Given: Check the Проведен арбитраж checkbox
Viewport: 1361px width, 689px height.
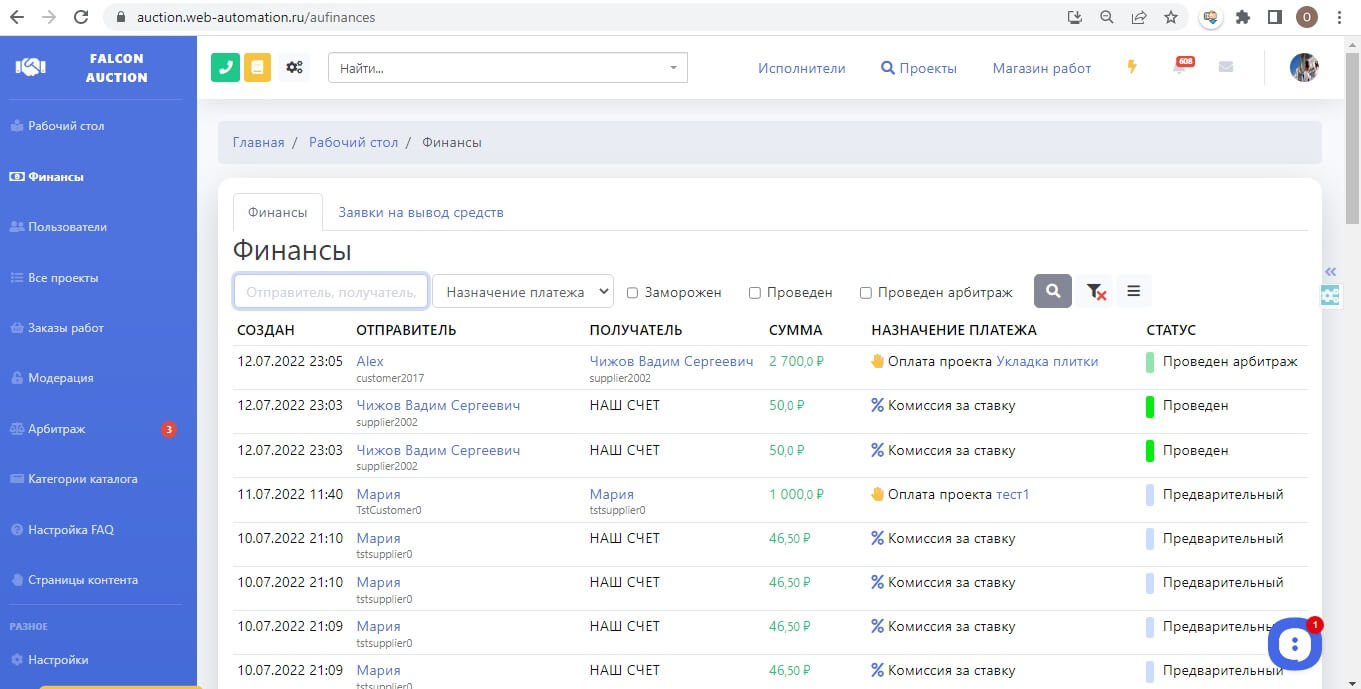Looking at the screenshot, I should click(866, 293).
